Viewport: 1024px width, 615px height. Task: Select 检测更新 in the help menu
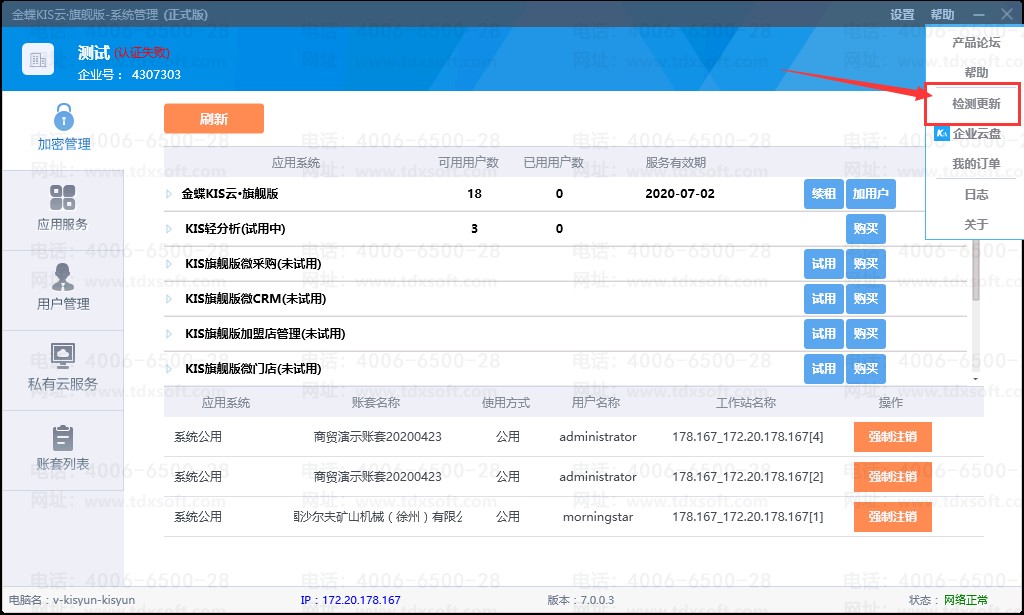tap(975, 104)
